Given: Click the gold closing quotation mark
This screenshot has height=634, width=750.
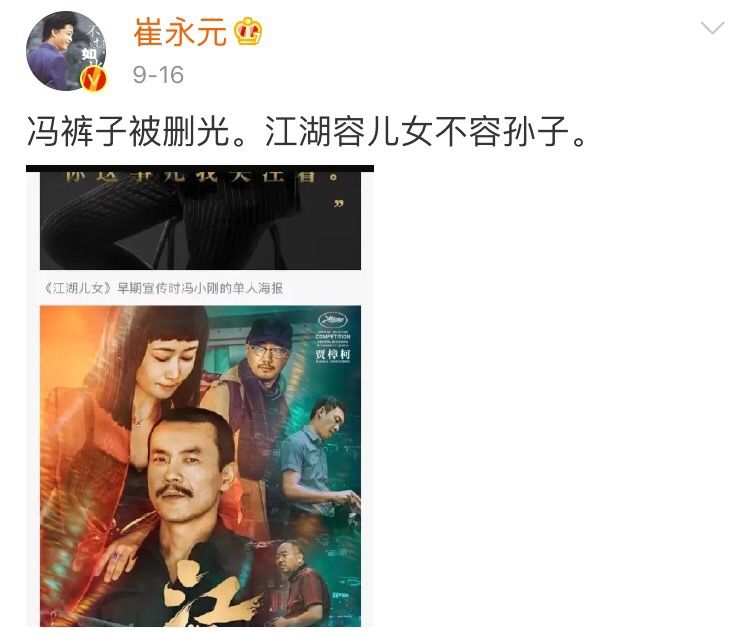Looking at the screenshot, I should [339, 204].
